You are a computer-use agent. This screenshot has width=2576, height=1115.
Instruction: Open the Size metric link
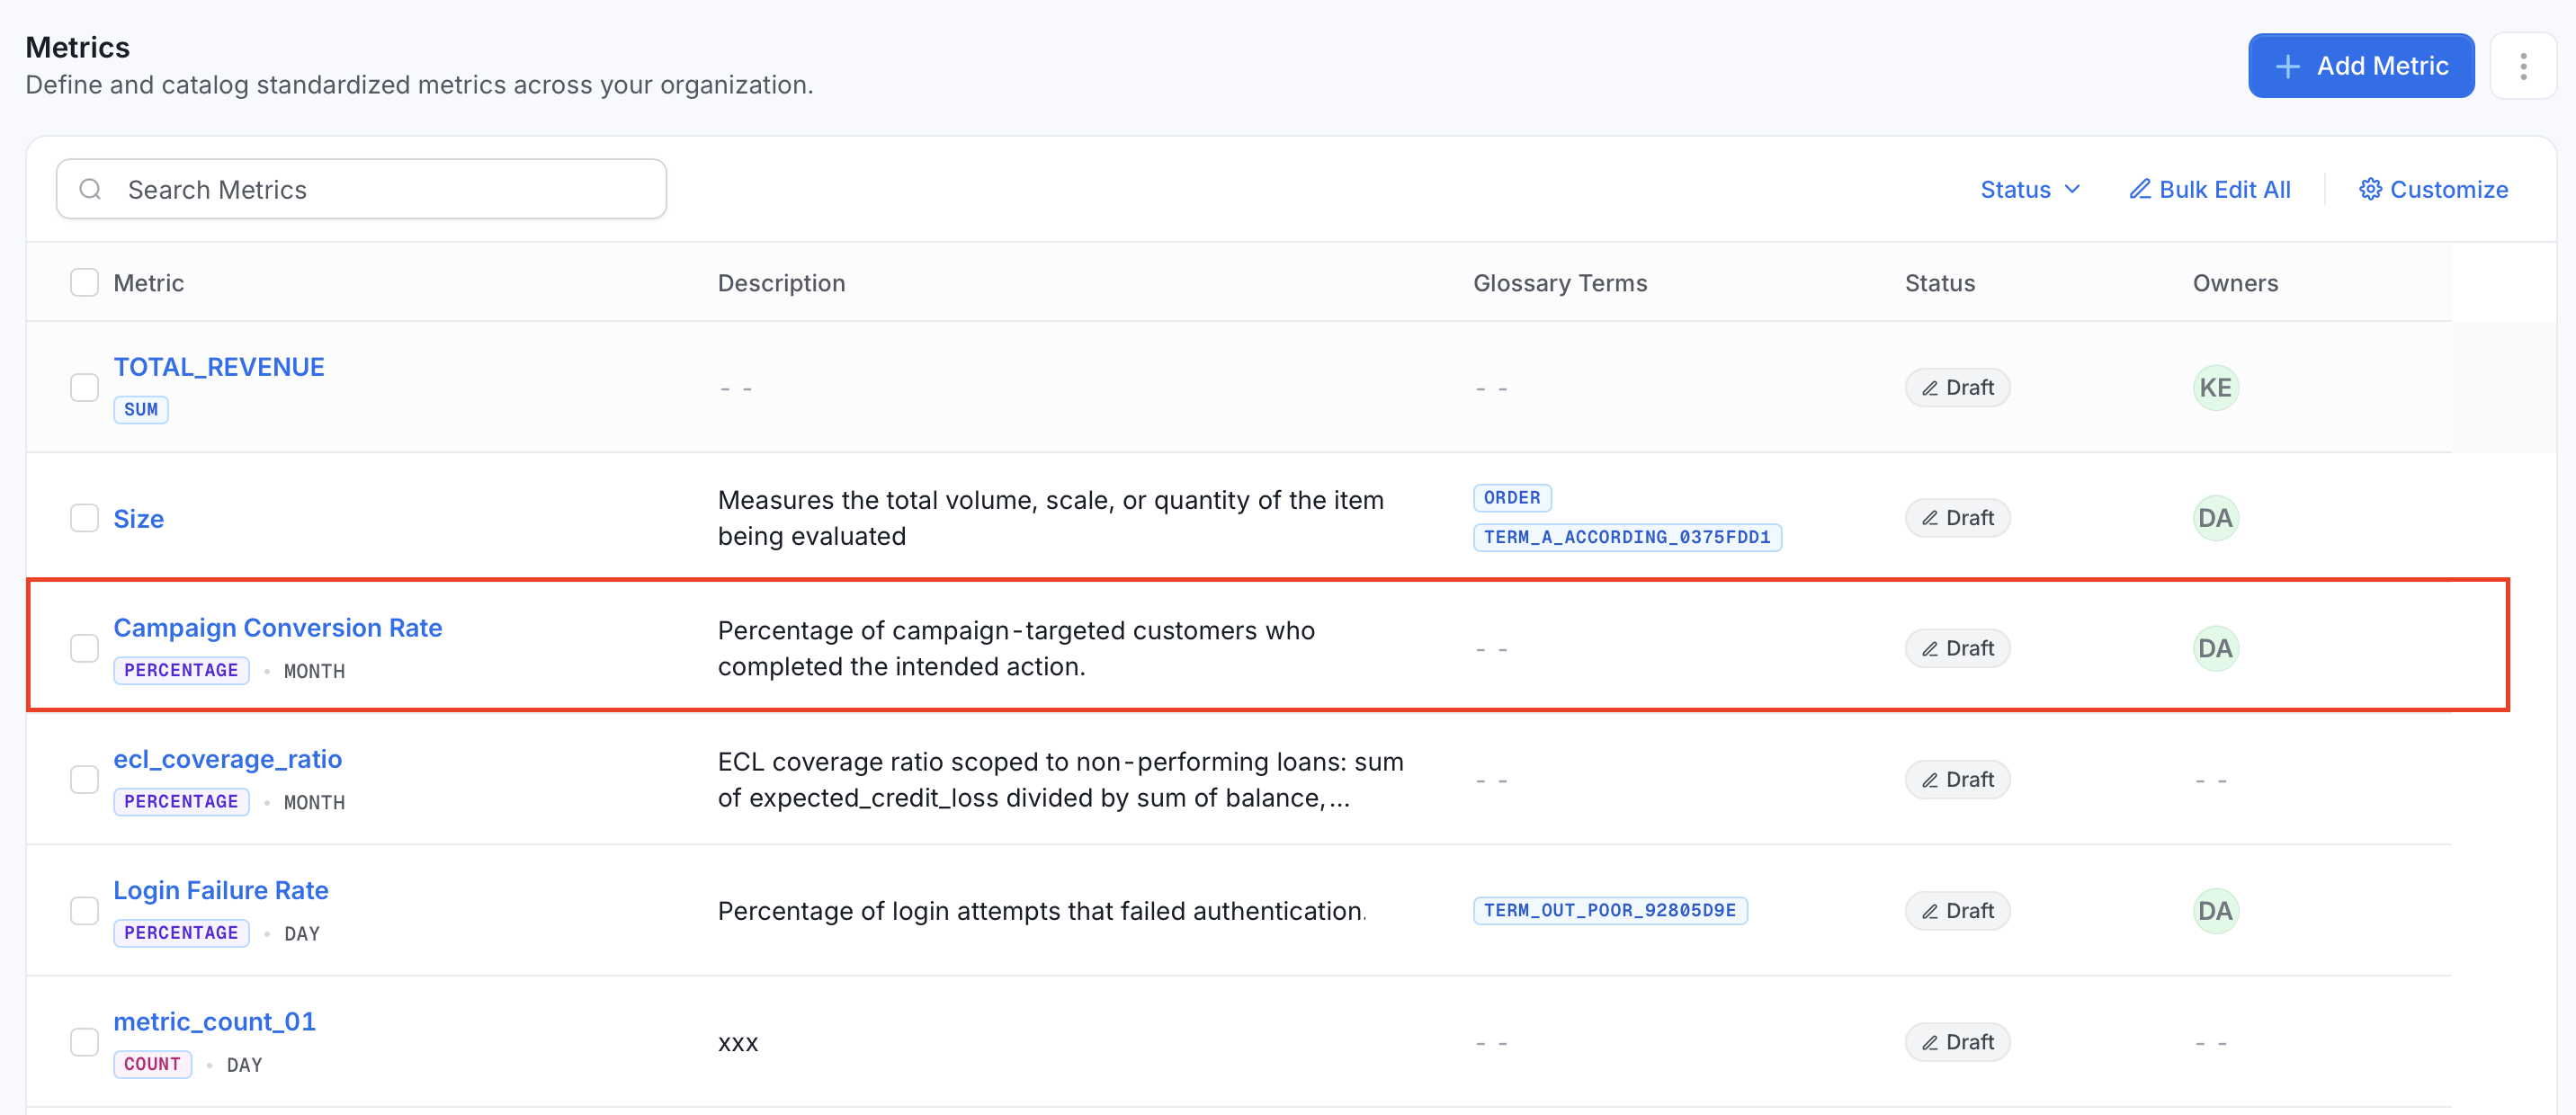point(139,518)
